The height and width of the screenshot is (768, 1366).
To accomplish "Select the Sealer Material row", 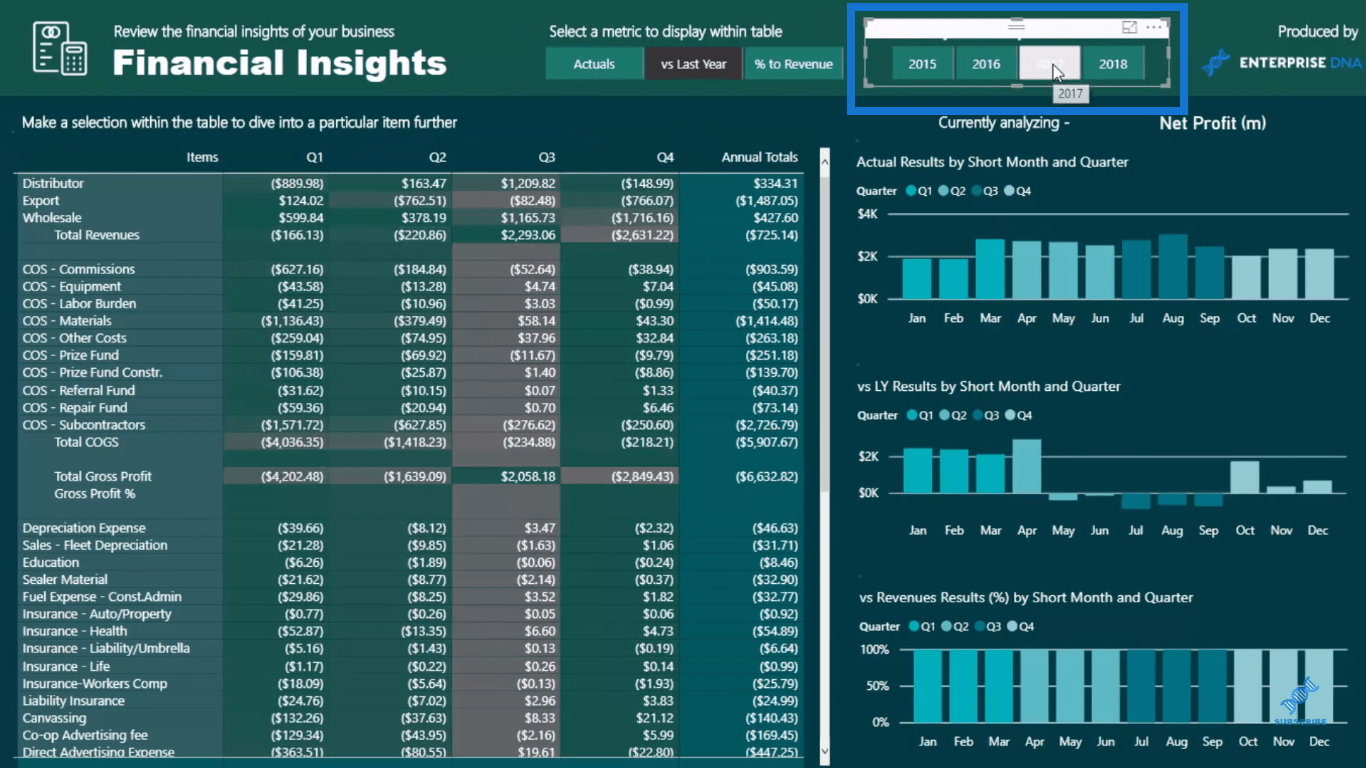I will [410, 579].
